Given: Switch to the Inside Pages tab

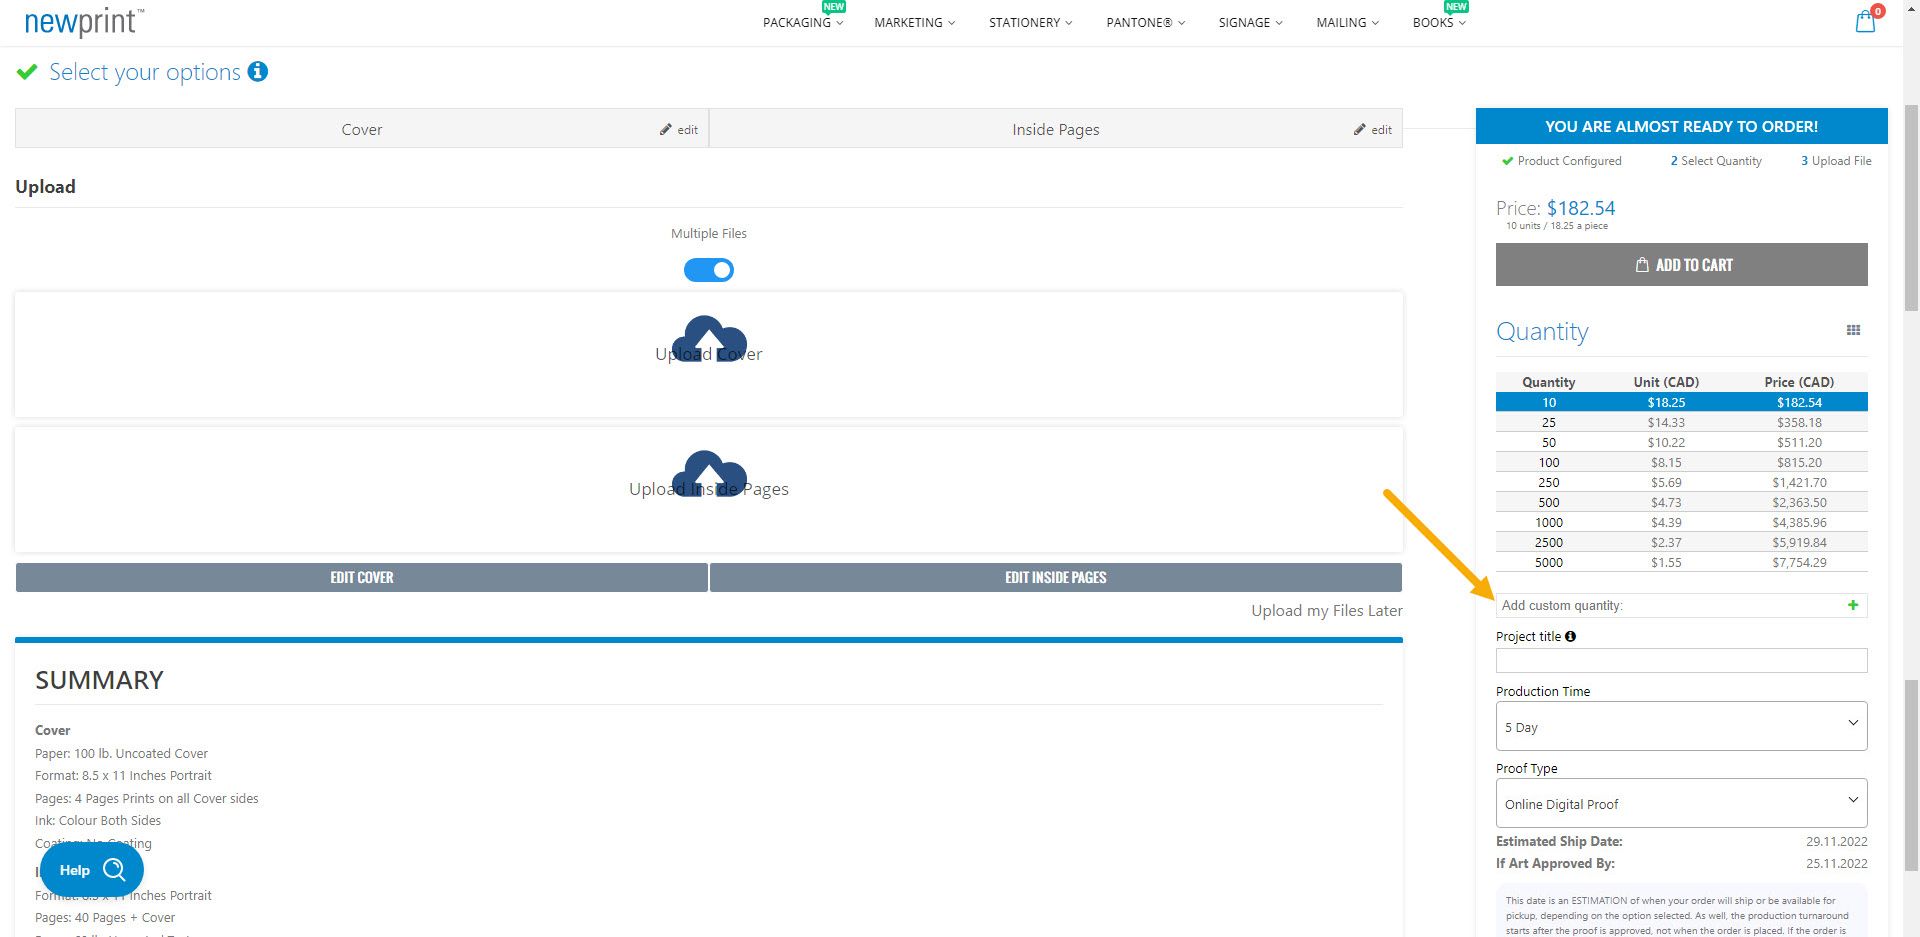Looking at the screenshot, I should pos(1055,129).
